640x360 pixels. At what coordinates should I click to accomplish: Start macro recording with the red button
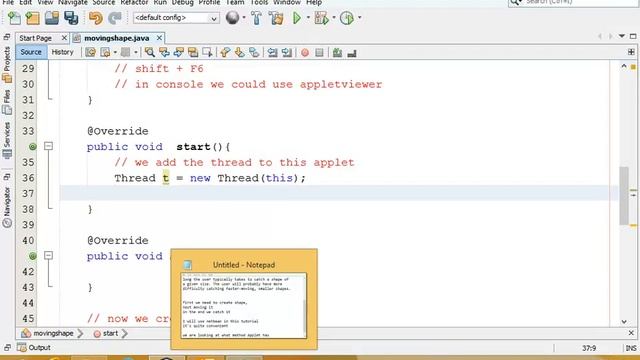[305, 53]
